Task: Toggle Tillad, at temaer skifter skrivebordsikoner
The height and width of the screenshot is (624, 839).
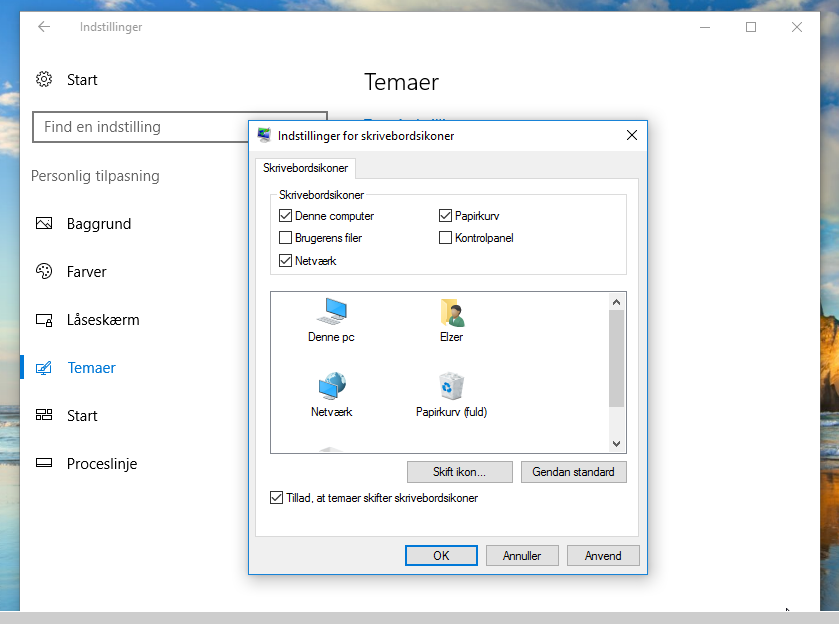Action: click(x=276, y=498)
